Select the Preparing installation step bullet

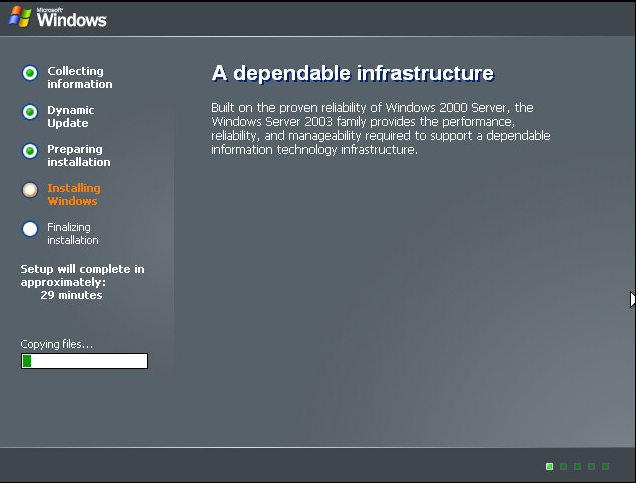(30, 151)
